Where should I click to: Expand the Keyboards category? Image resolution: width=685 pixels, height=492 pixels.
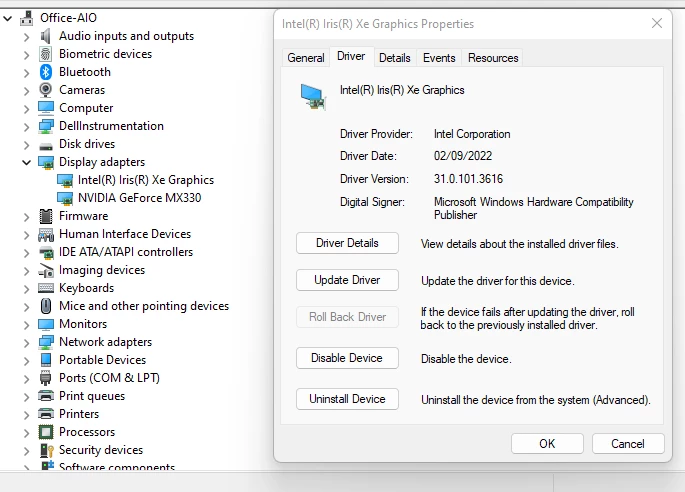[27, 289]
